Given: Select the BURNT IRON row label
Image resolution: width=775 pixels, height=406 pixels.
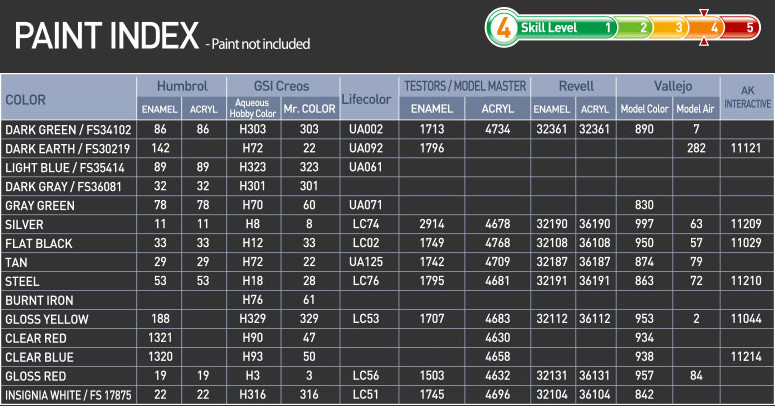Looking at the screenshot, I should (39, 300).
